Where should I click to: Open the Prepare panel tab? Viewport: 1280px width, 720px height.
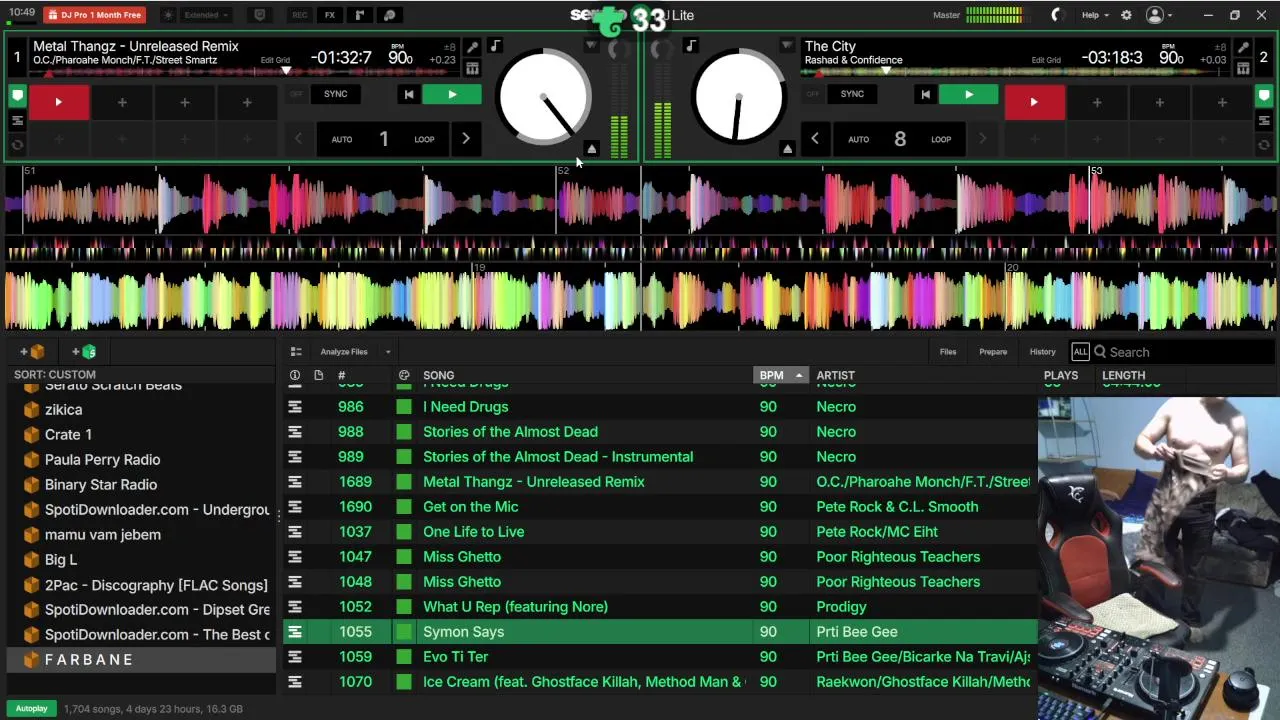click(x=993, y=352)
